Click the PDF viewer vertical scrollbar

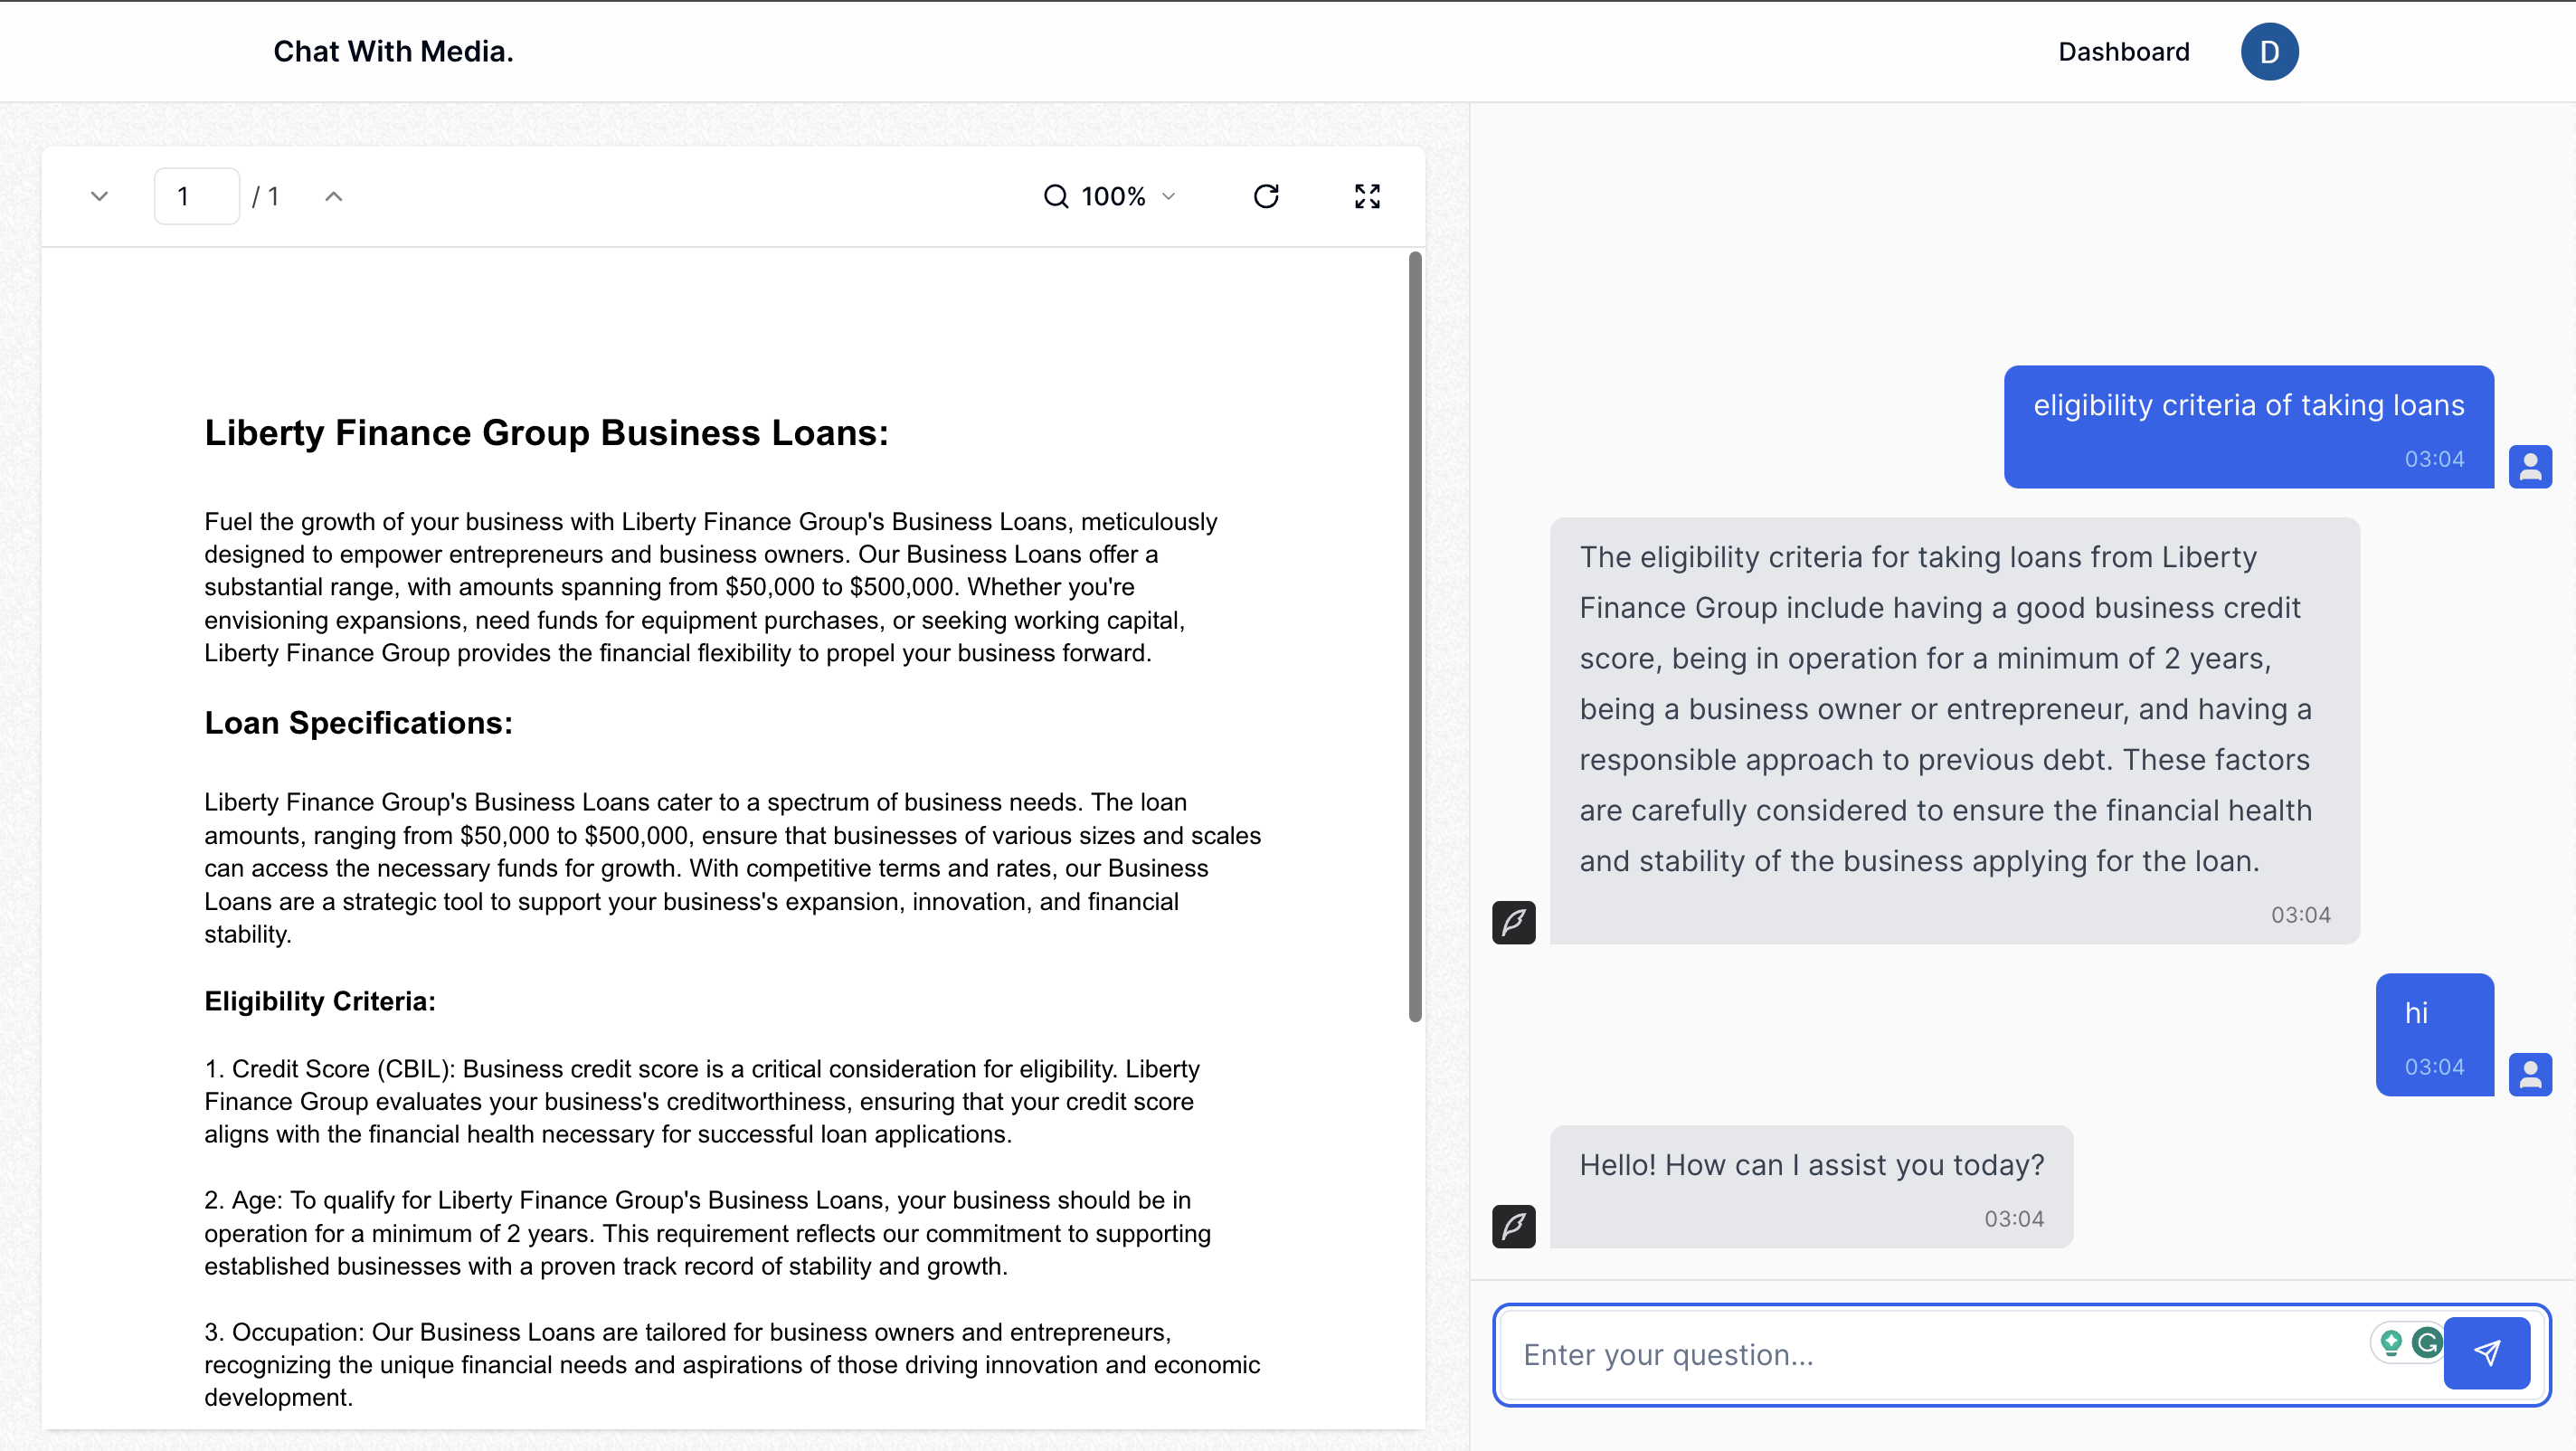(x=1415, y=637)
